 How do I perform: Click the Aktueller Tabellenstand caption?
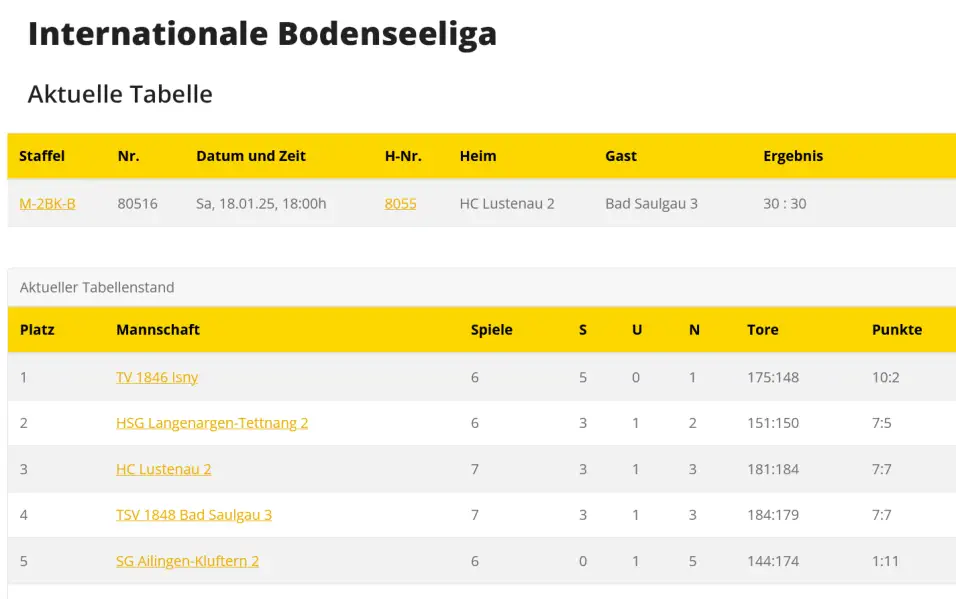[x=97, y=287]
